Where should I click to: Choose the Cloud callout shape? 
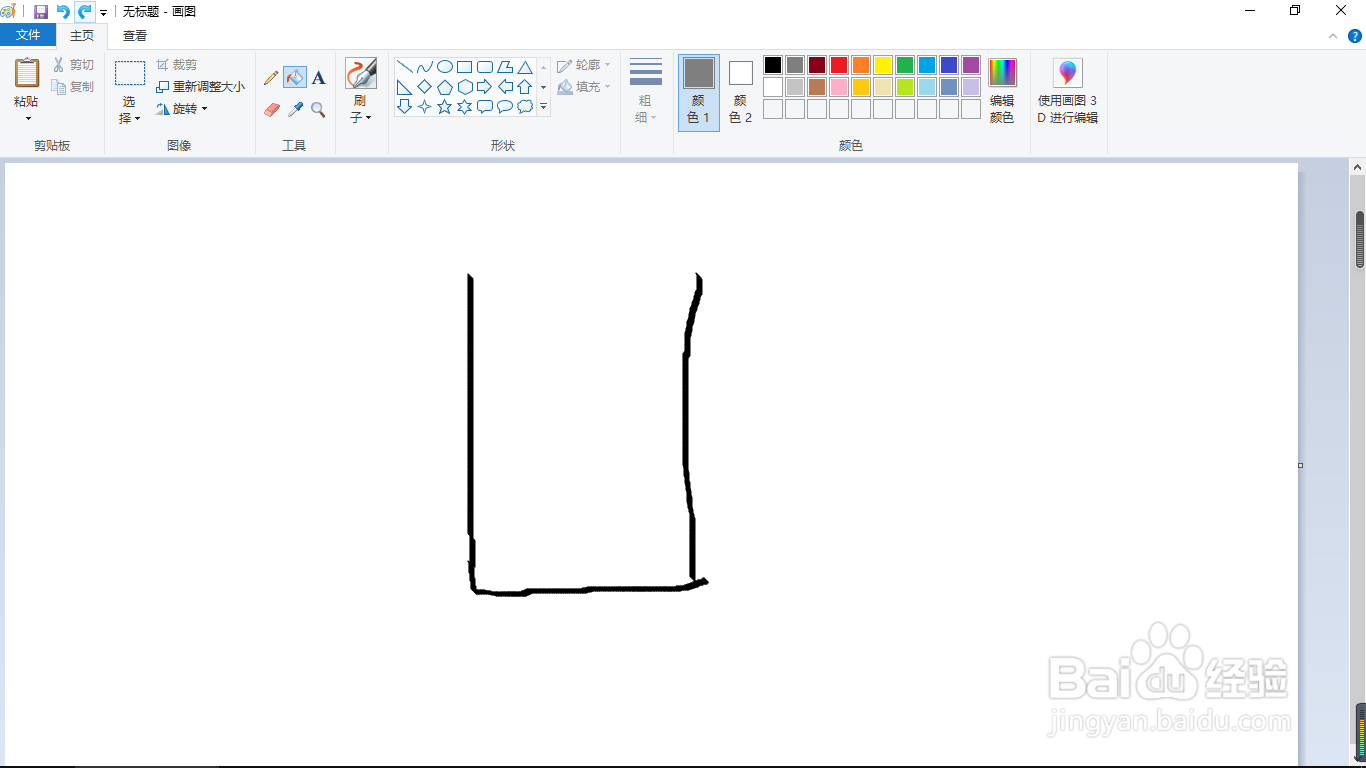pyautogui.click(x=525, y=106)
